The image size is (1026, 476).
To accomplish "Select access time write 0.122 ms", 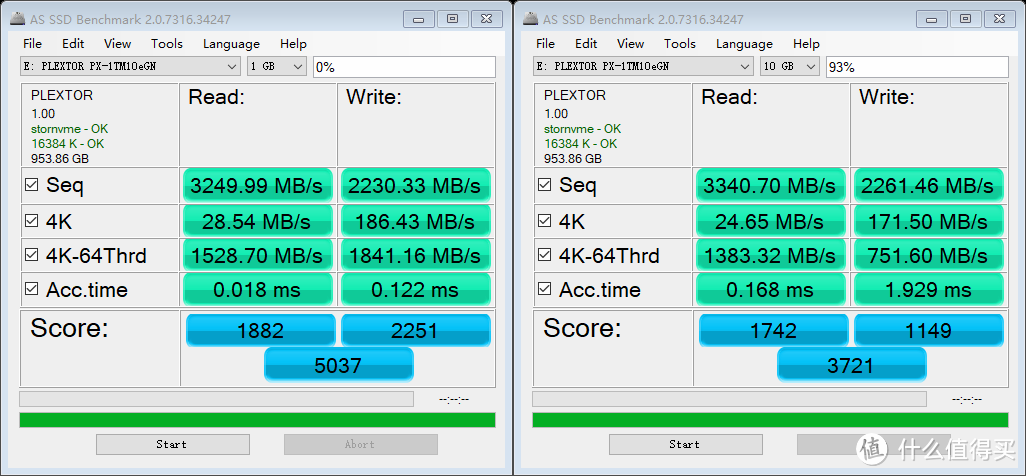I will [415, 289].
